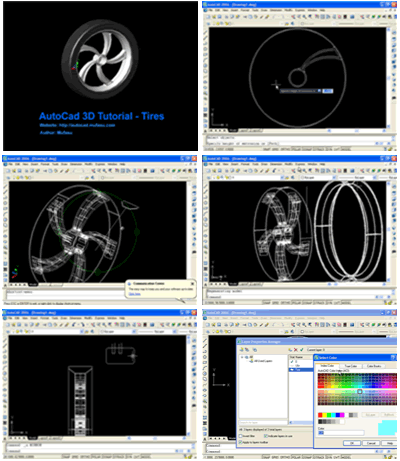Open layer dropdown in the Layer Manager window's toolbar
400x461 pixels.
(x=283, y=332)
